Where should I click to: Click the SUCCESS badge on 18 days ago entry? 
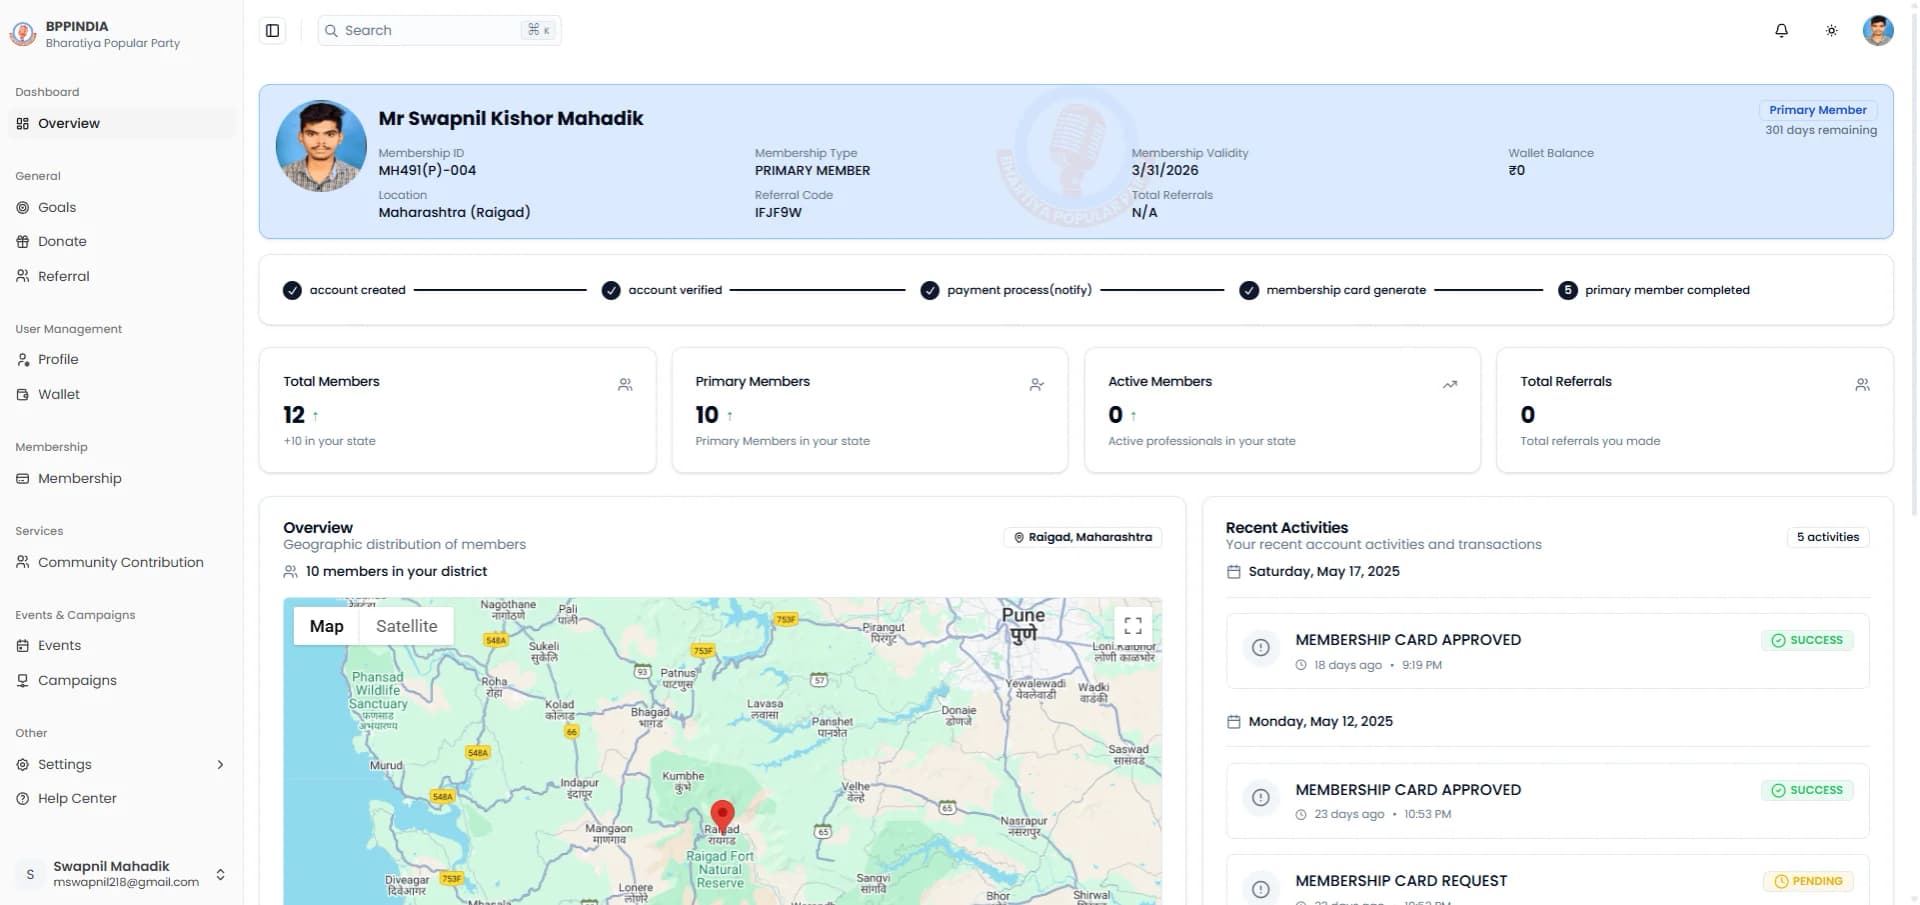[1807, 641]
